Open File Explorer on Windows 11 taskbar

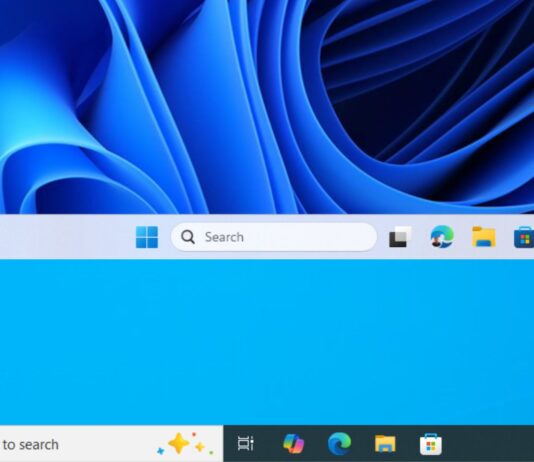(484, 237)
